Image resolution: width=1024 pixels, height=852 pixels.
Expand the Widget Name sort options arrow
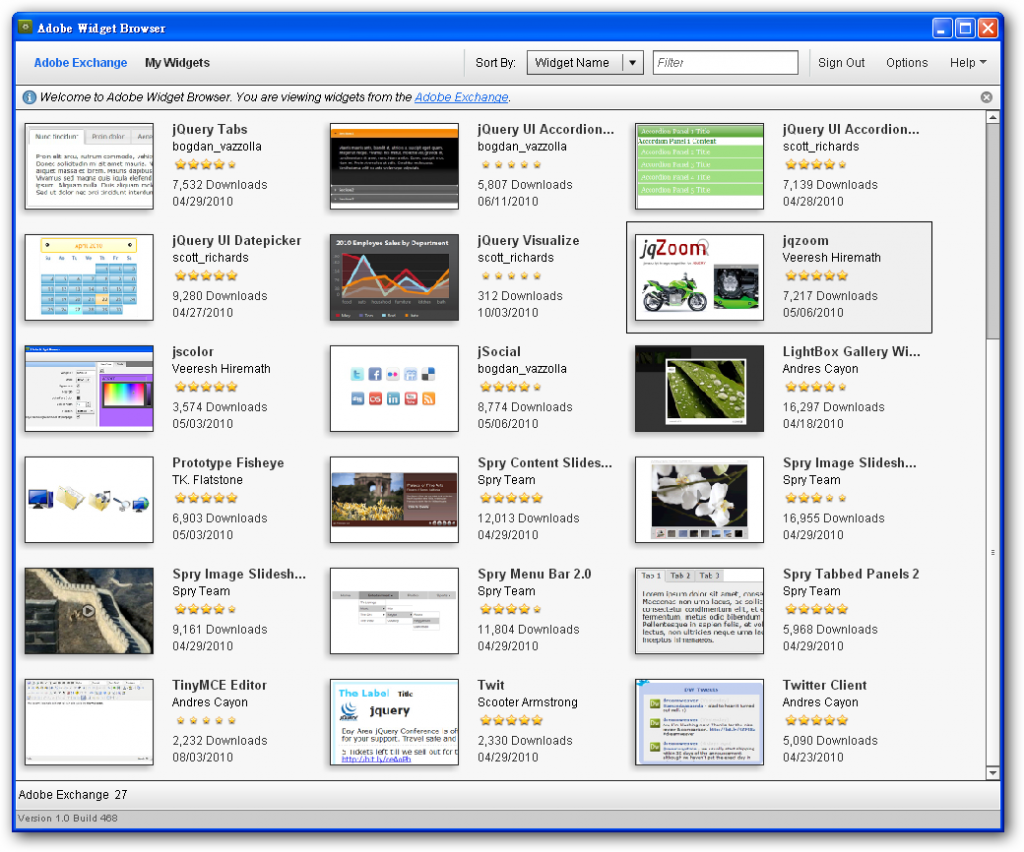[633, 62]
